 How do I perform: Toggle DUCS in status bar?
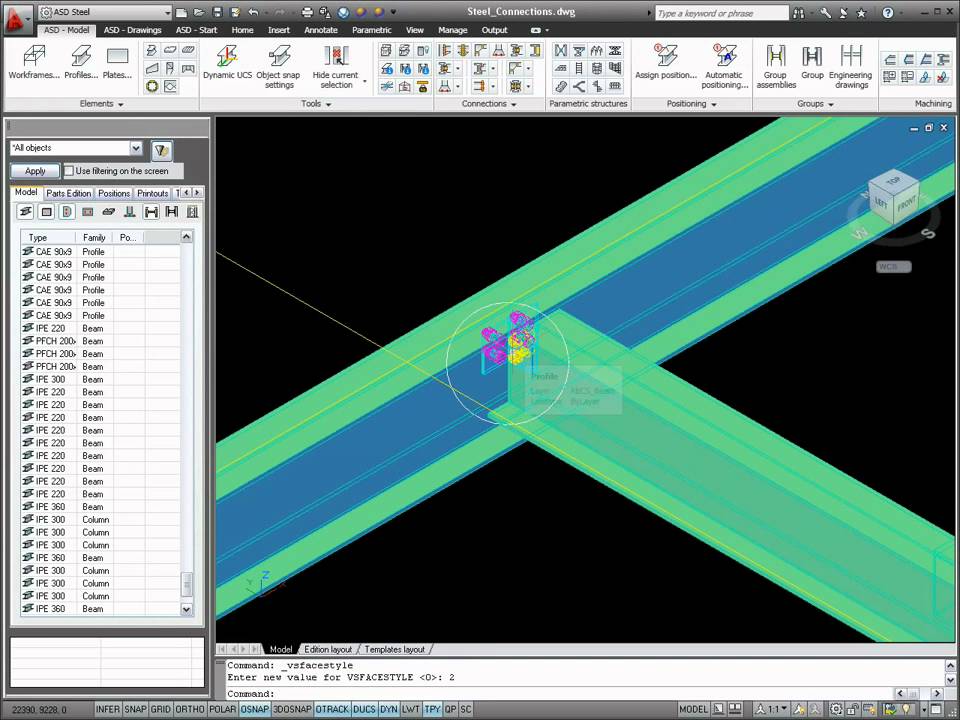click(x=364, y=709)
